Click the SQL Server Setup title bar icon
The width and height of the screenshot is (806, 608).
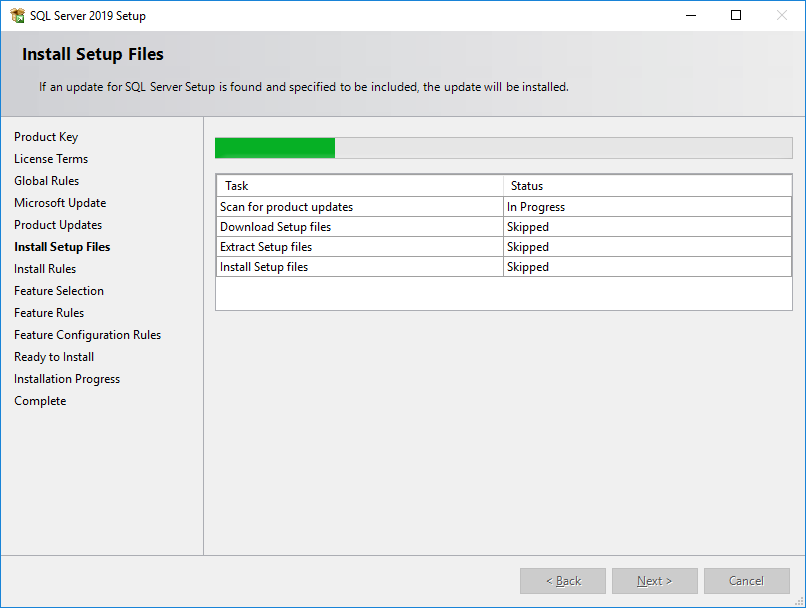(17, 15)
